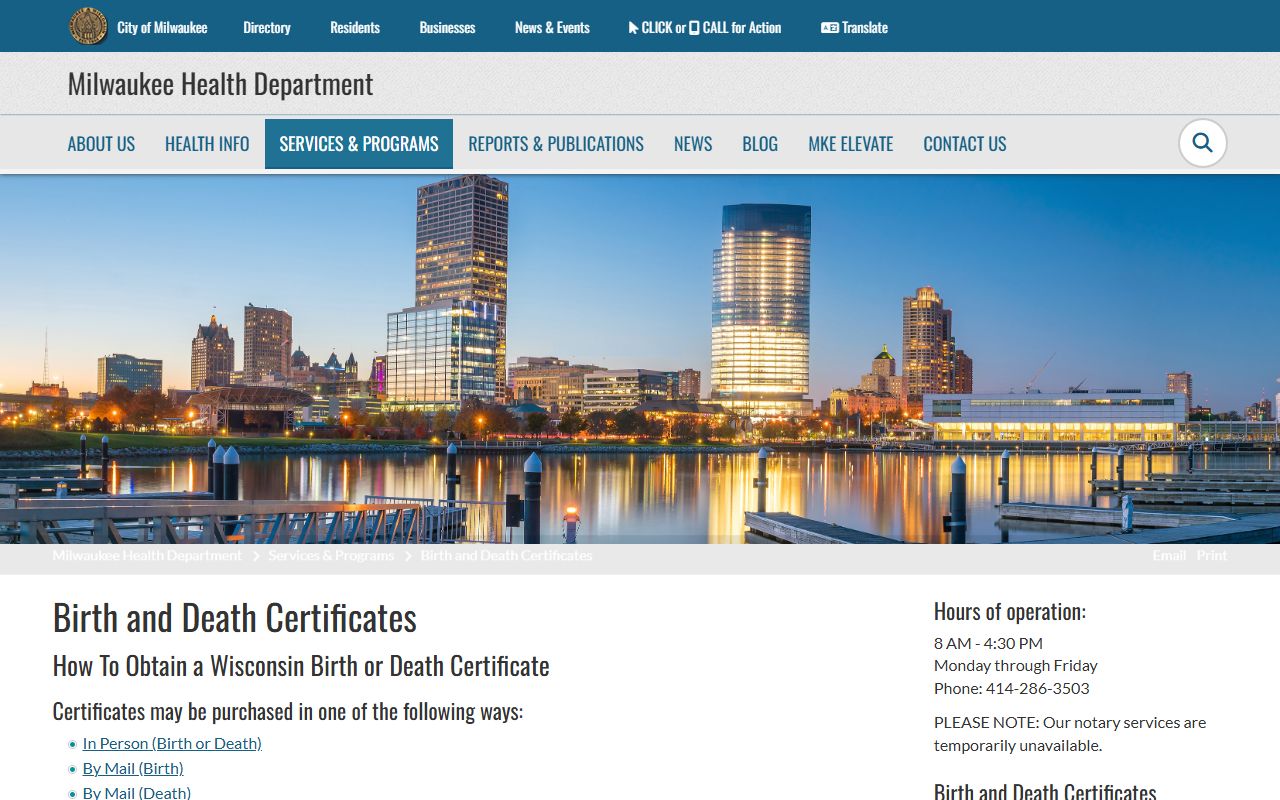Click the Birth and Death Certificates breadcrumb

coord(506,555)
